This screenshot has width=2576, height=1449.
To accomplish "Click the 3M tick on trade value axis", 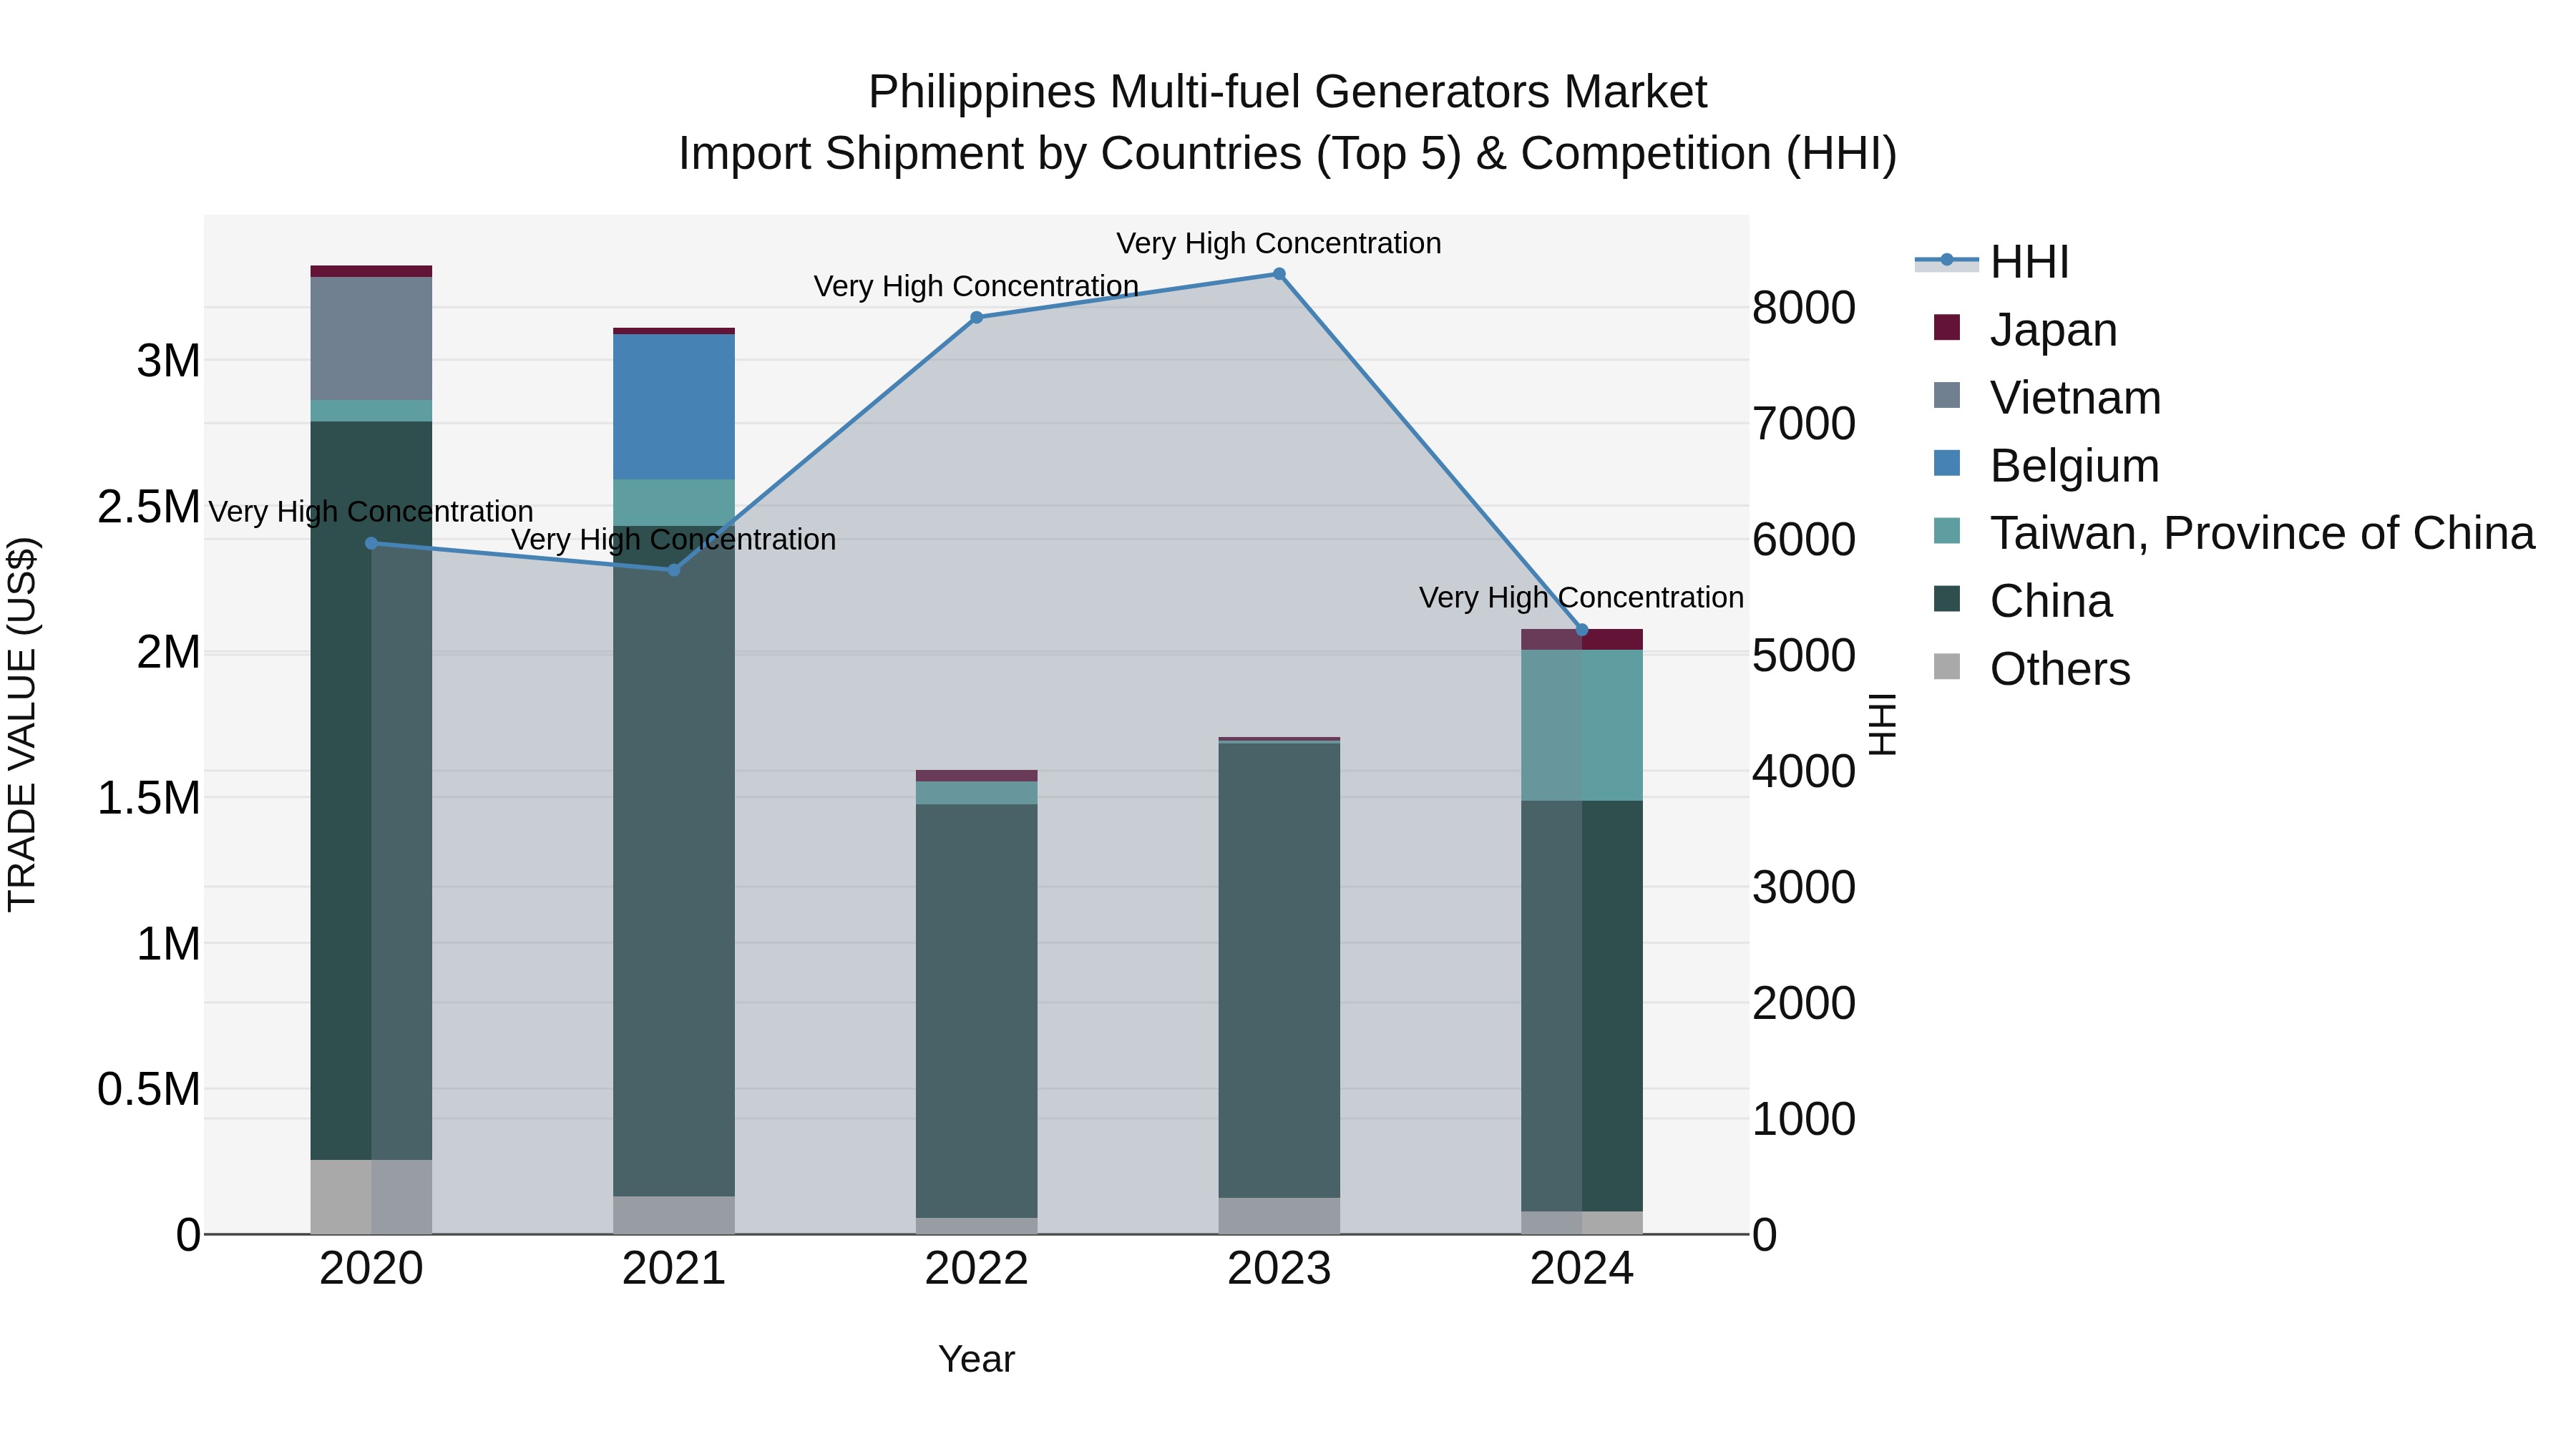I will tap(169, 361).
